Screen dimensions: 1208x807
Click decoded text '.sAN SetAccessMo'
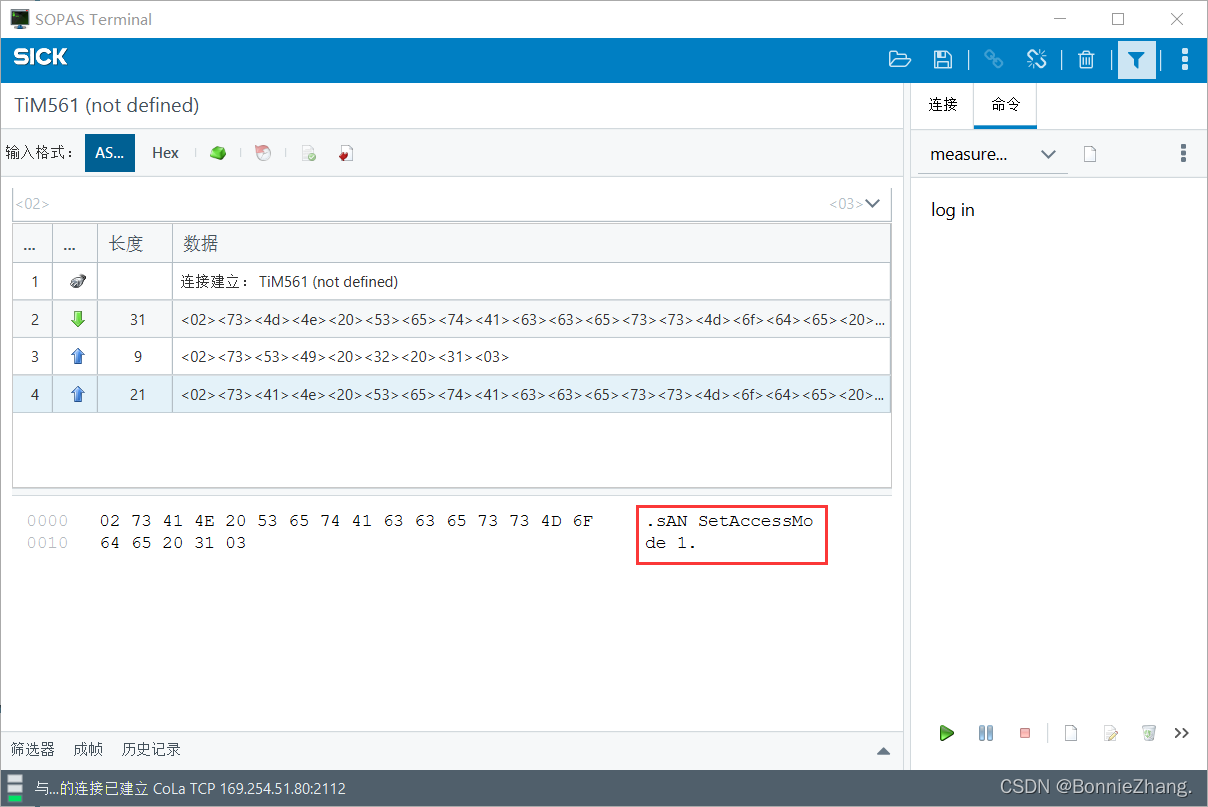(730, 521)
